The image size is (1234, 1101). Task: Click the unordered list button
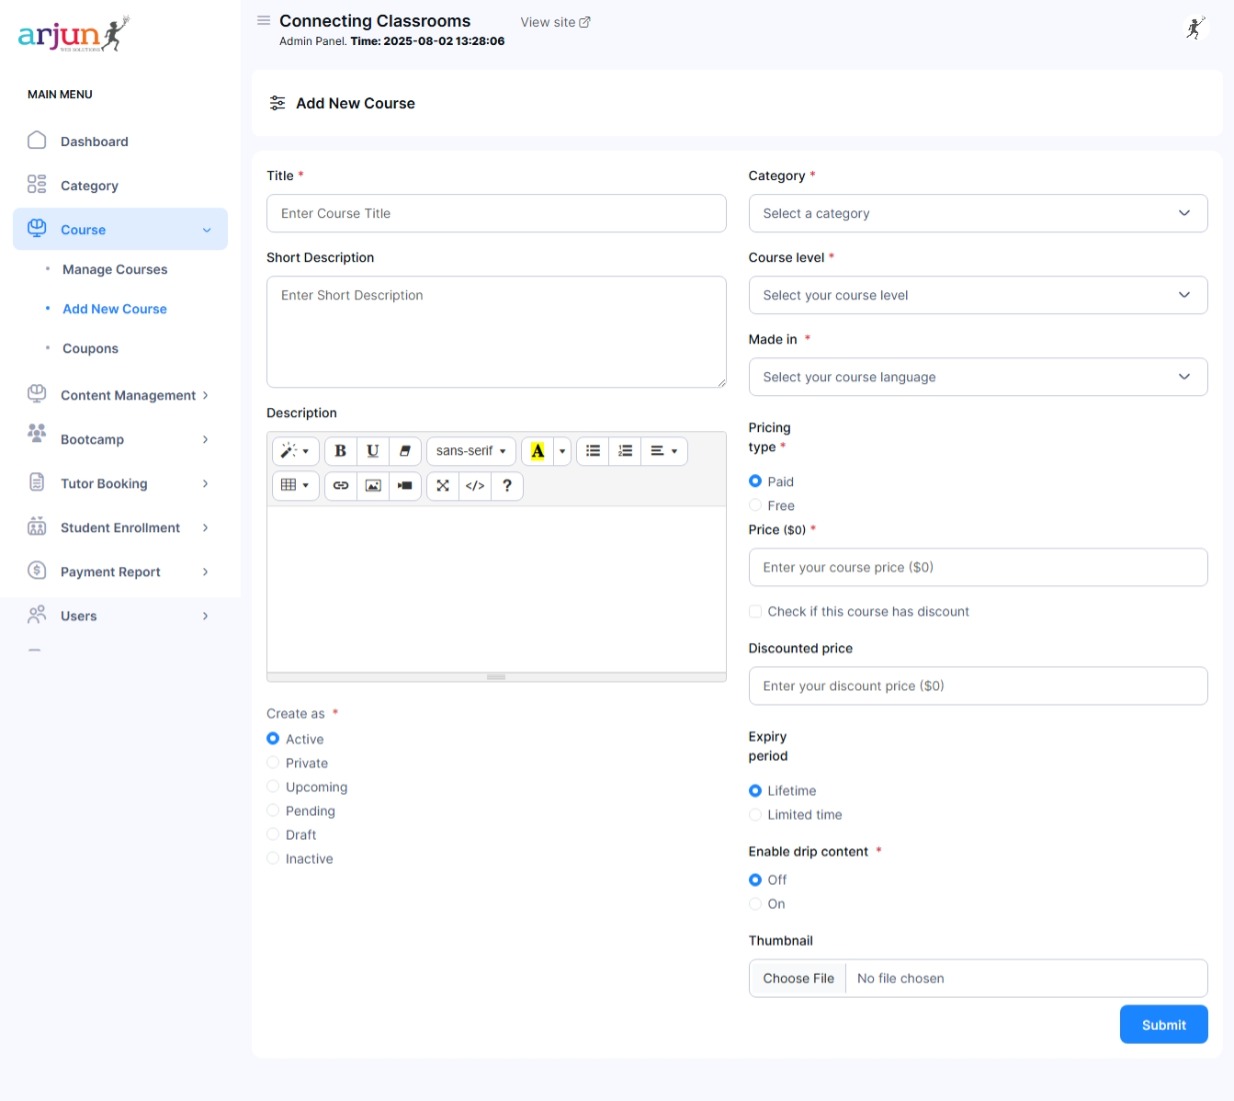pyautogui.click(x=593, y=451)
